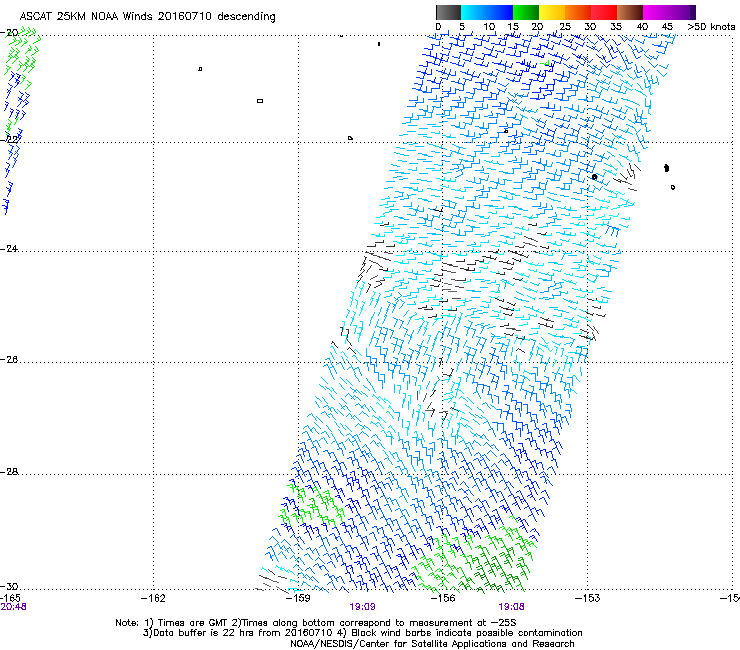Viewport: 740px width, 650px height.
Task: Click the legend label '40'
Action: (x=642, y=27)
